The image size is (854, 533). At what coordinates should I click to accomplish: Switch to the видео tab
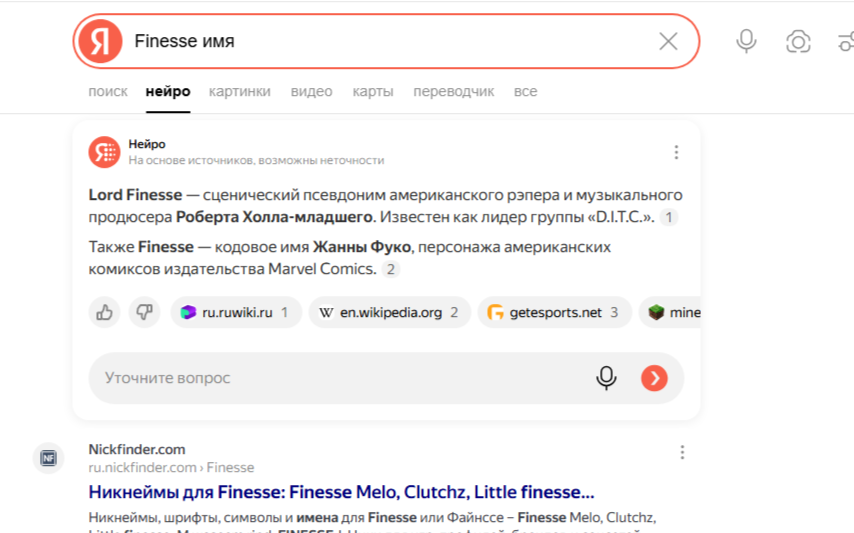point(311,91)
